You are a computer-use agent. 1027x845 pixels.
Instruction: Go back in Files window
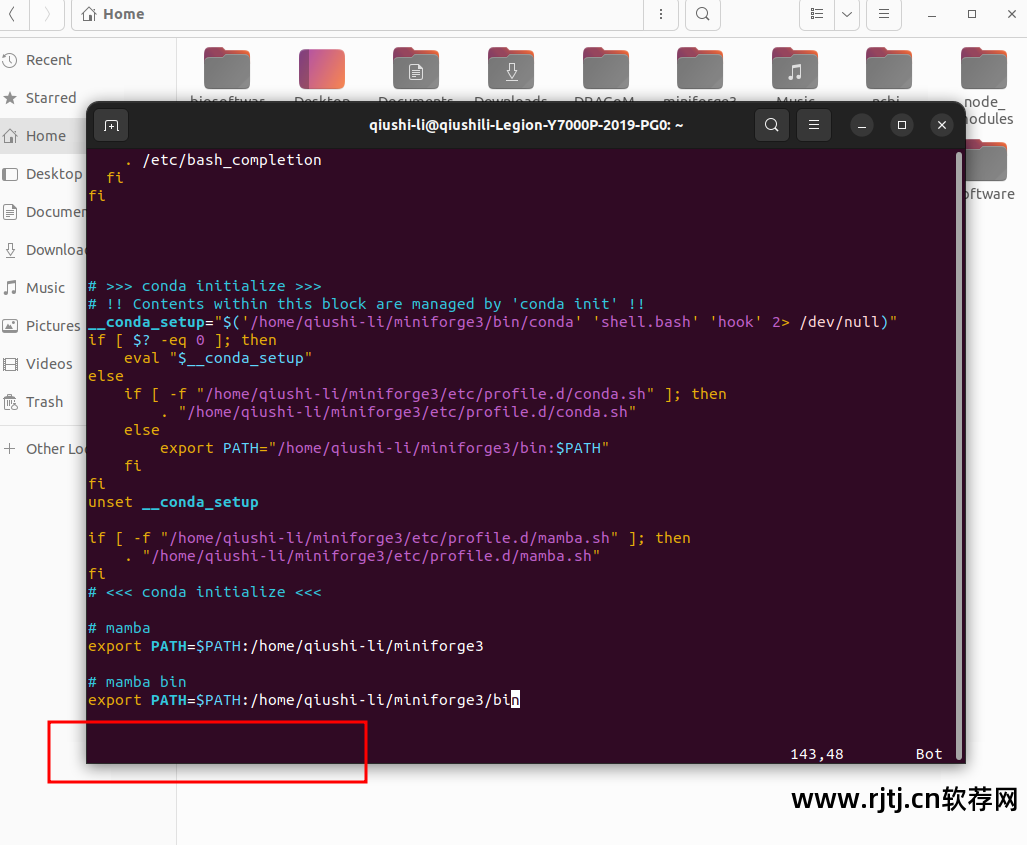pyautogui.click(x=13, y=14)
